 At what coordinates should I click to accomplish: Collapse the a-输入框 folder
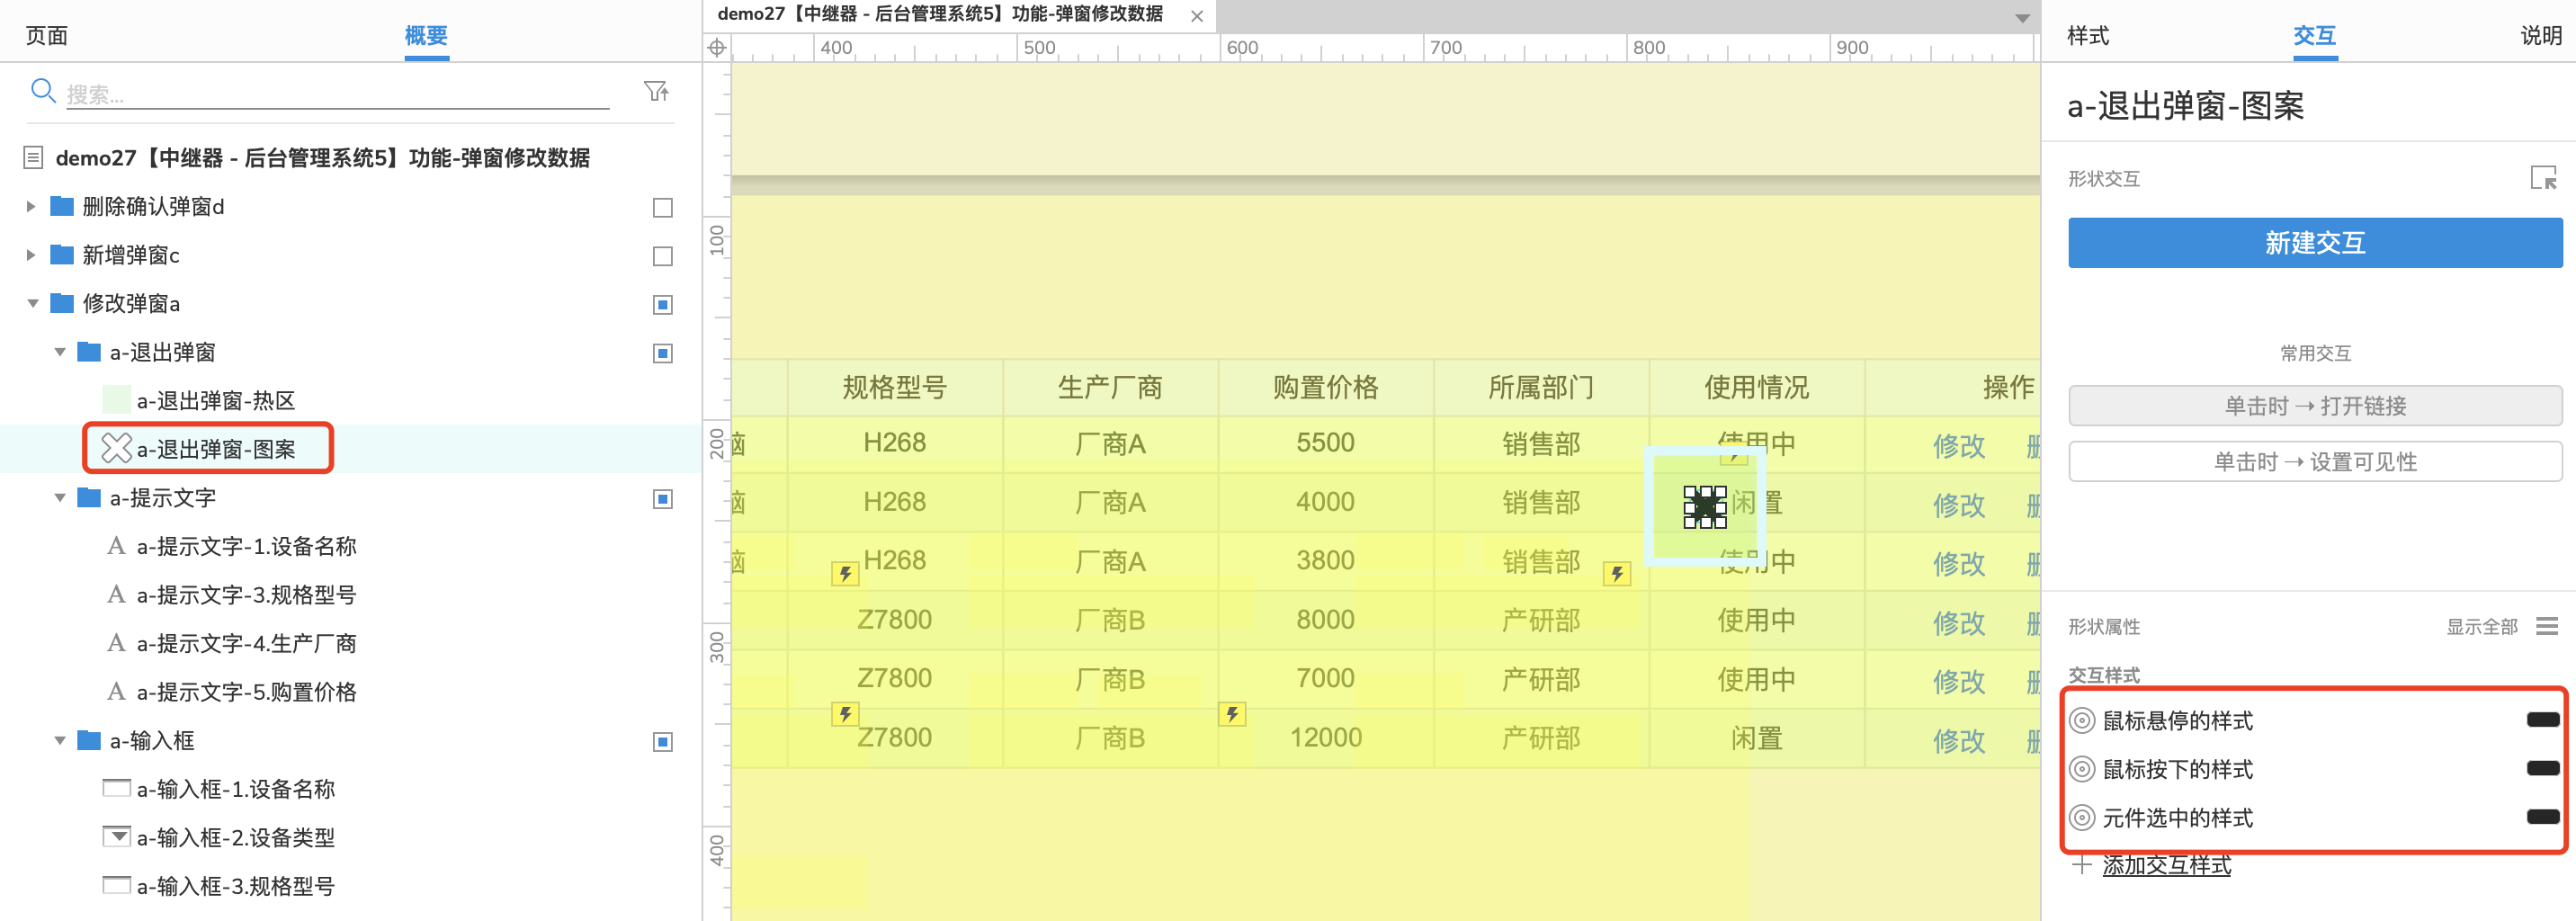(60, 741)
